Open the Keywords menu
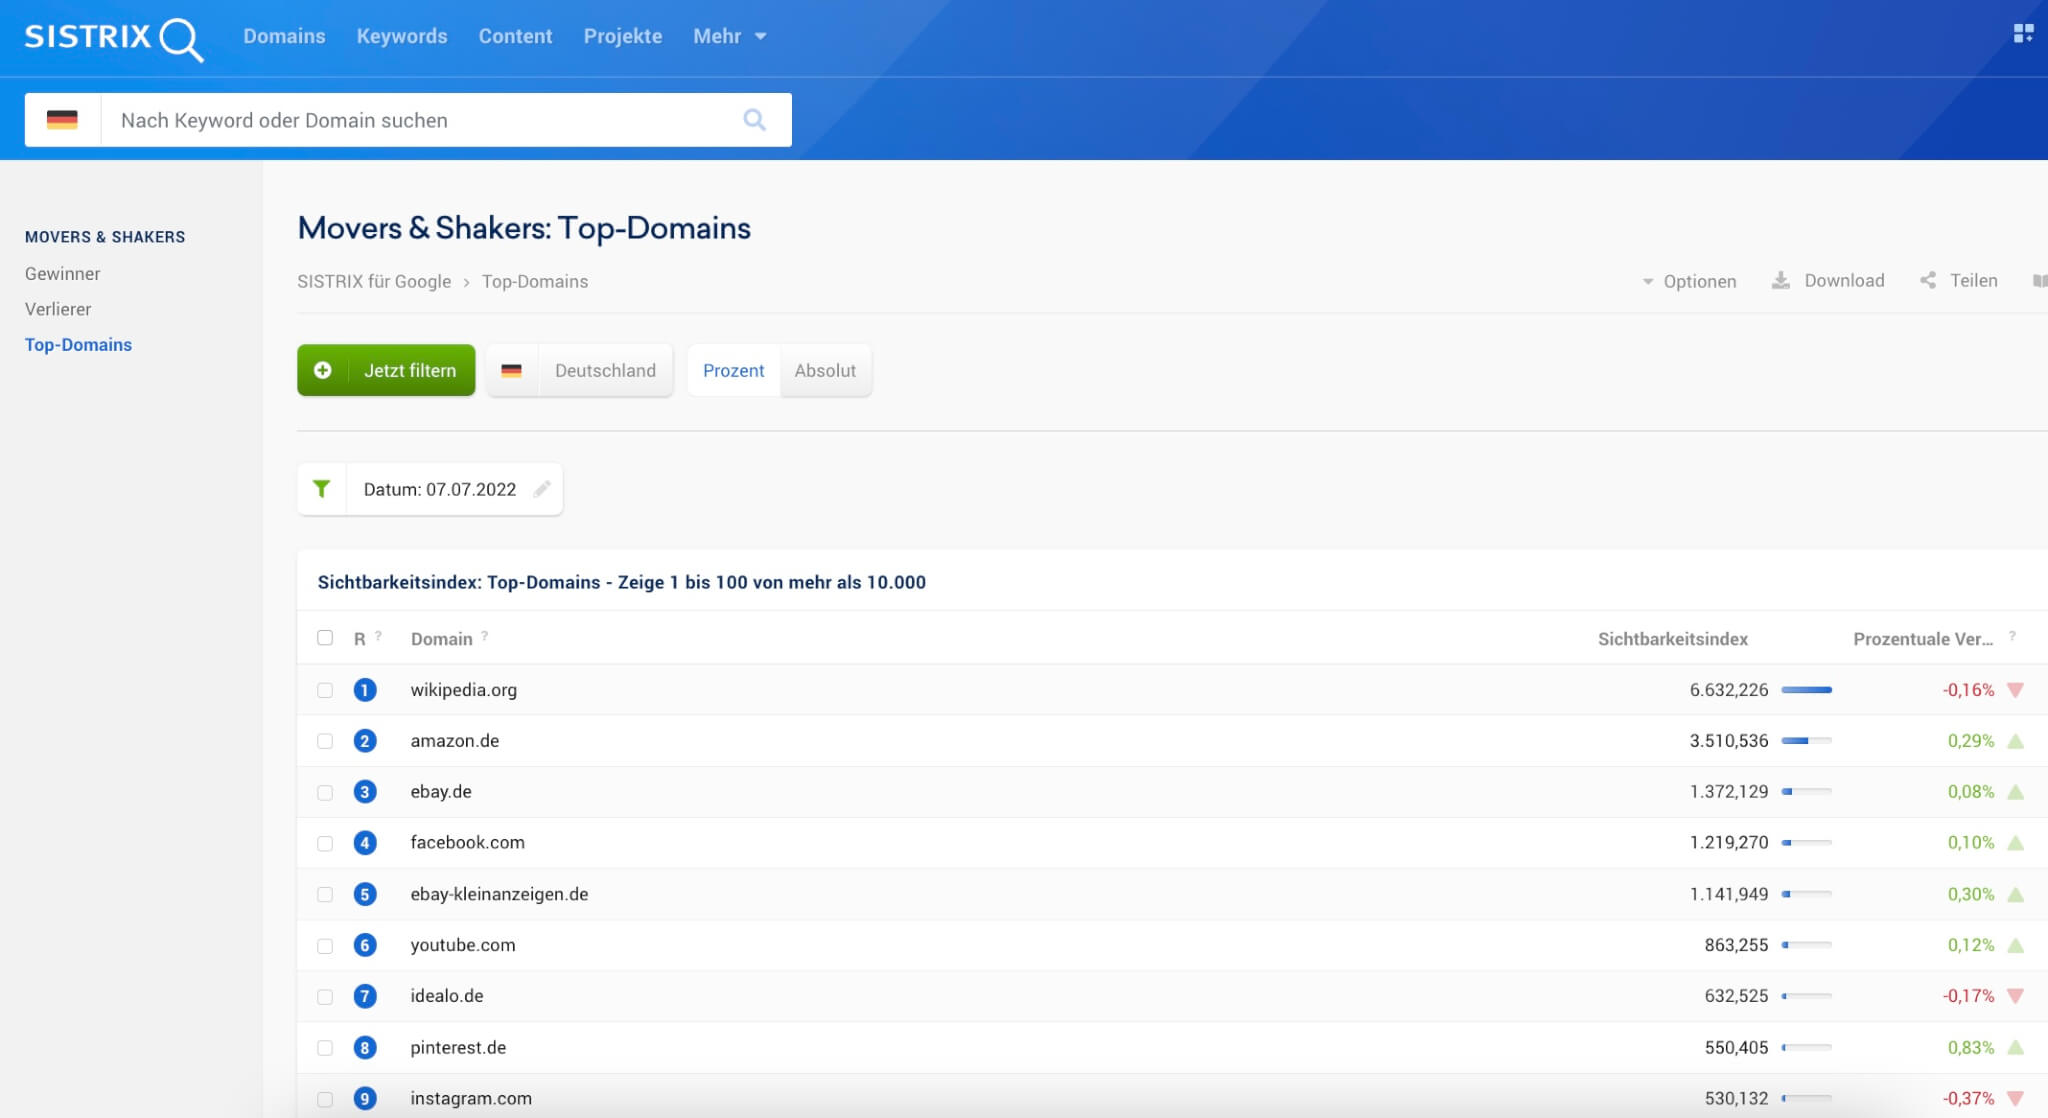The width and height of the screenshot is (2048, 1118). [x=402, y=36]
